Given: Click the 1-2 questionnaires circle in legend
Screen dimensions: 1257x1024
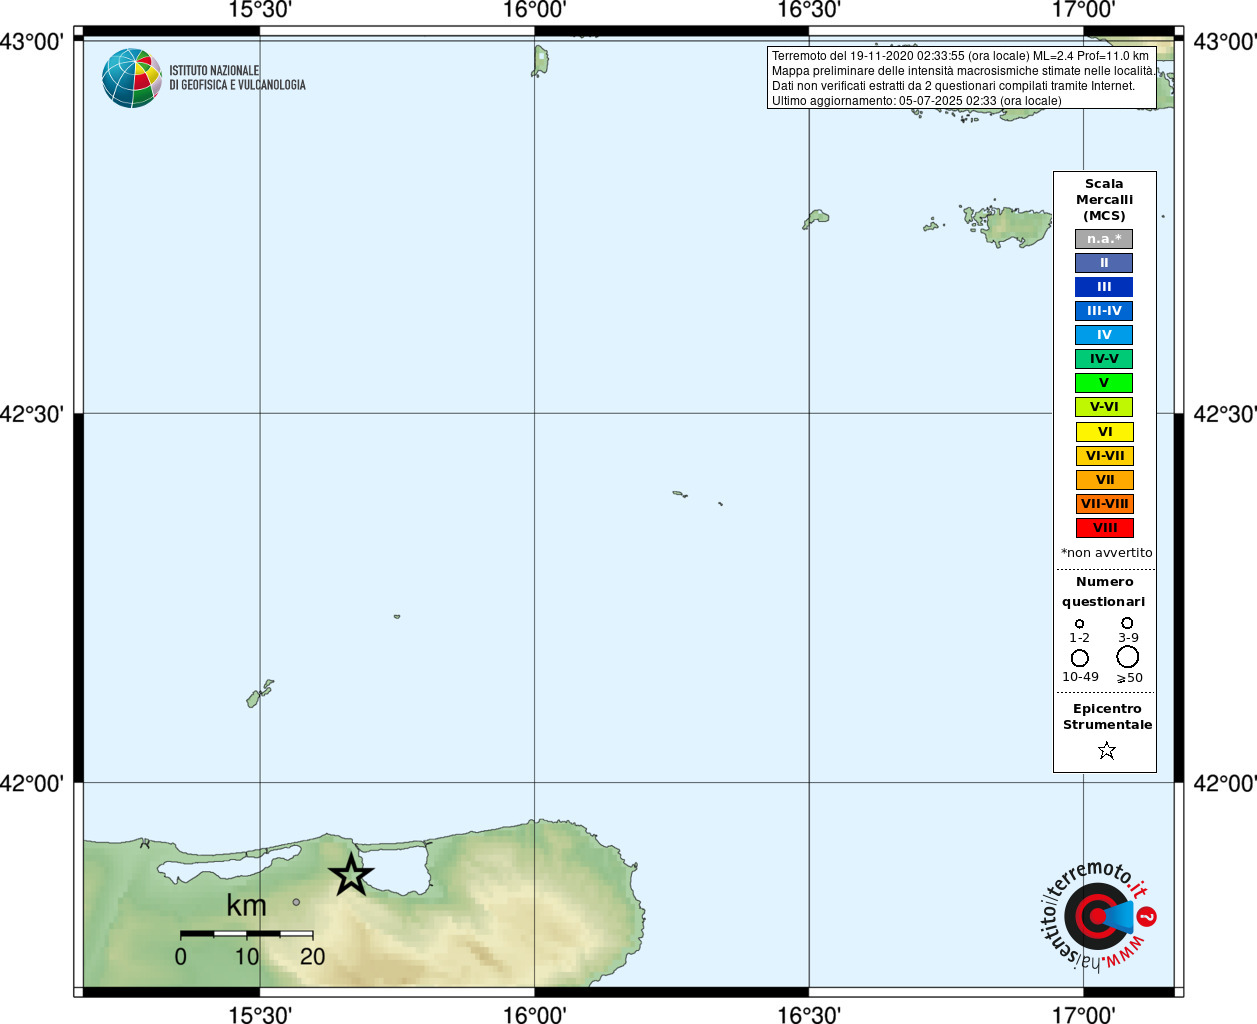Looking at the screenshot, I should click(1079, 623).
